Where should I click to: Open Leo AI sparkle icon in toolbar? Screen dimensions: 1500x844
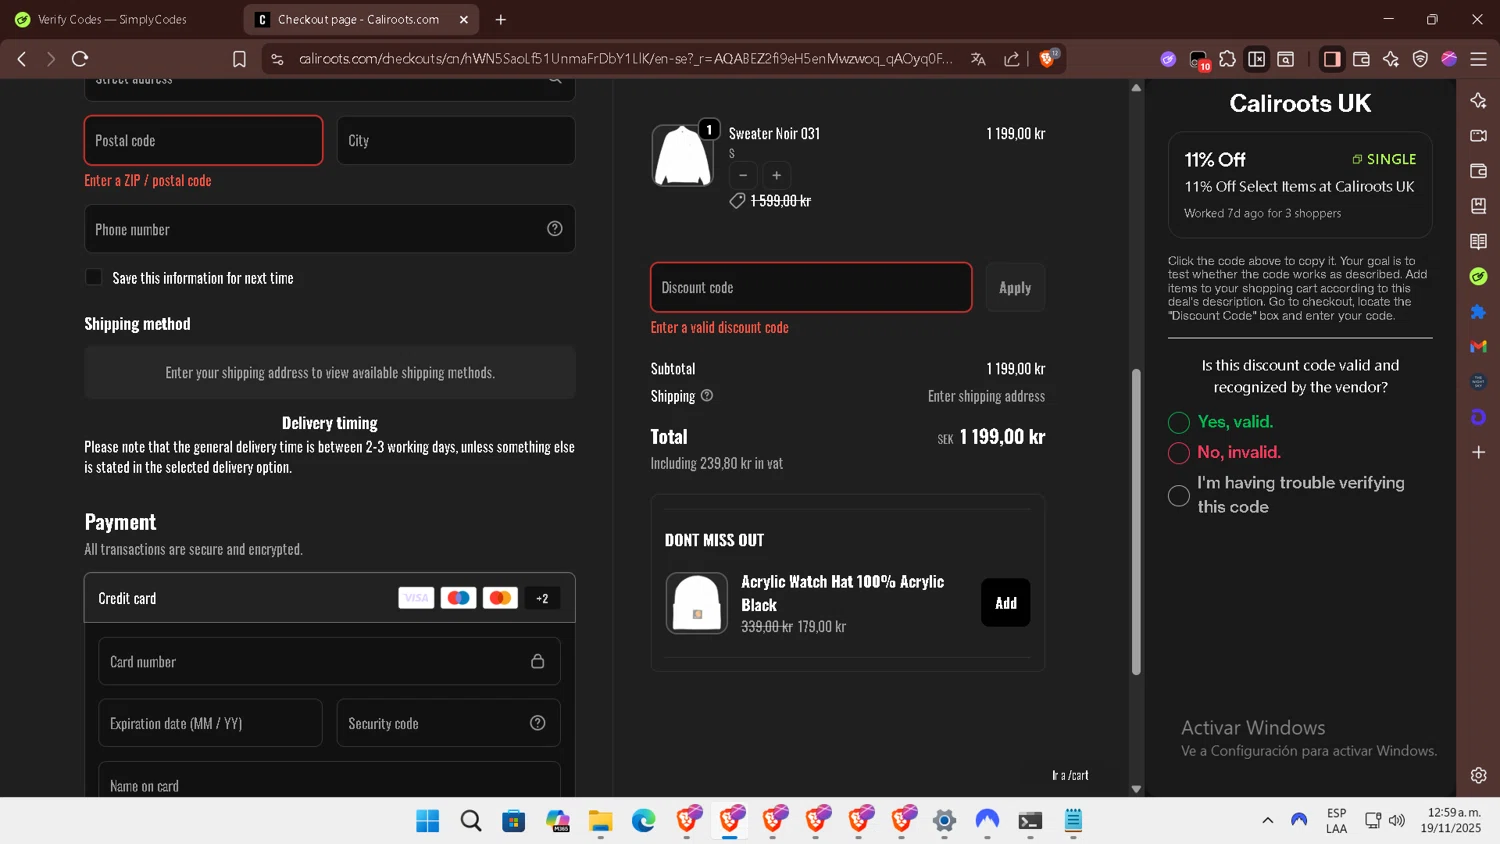click(1390, 59)
